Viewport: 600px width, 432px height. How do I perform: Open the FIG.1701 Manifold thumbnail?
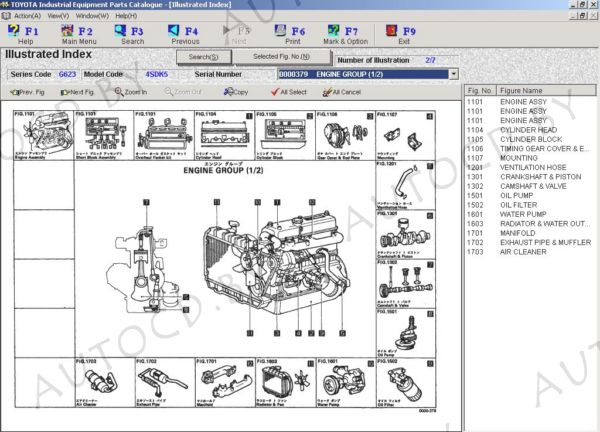click(224, 383)
